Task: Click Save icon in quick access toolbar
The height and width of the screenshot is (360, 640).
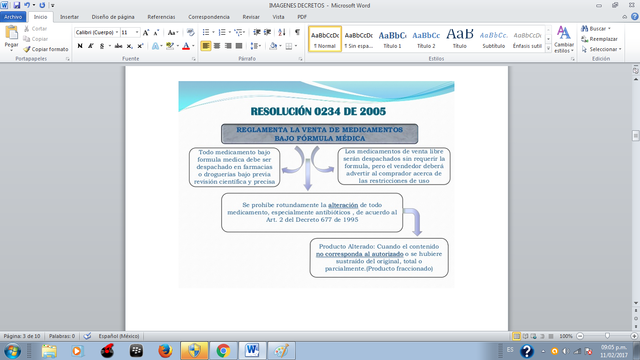Action: pyautogui.click(x=16, y=5)
